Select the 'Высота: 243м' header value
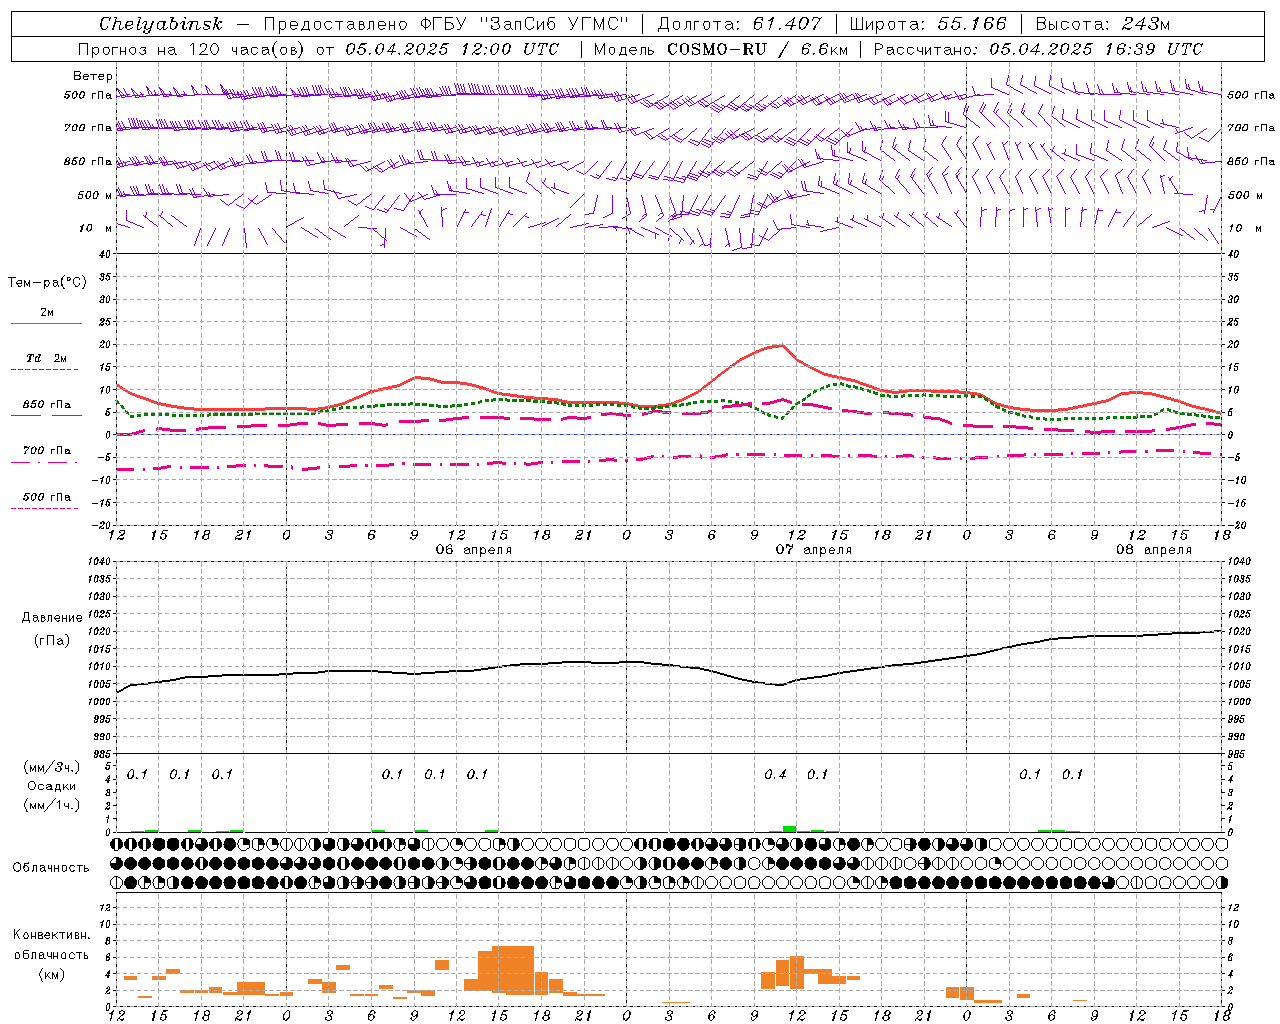 [x=1103, y=24]
